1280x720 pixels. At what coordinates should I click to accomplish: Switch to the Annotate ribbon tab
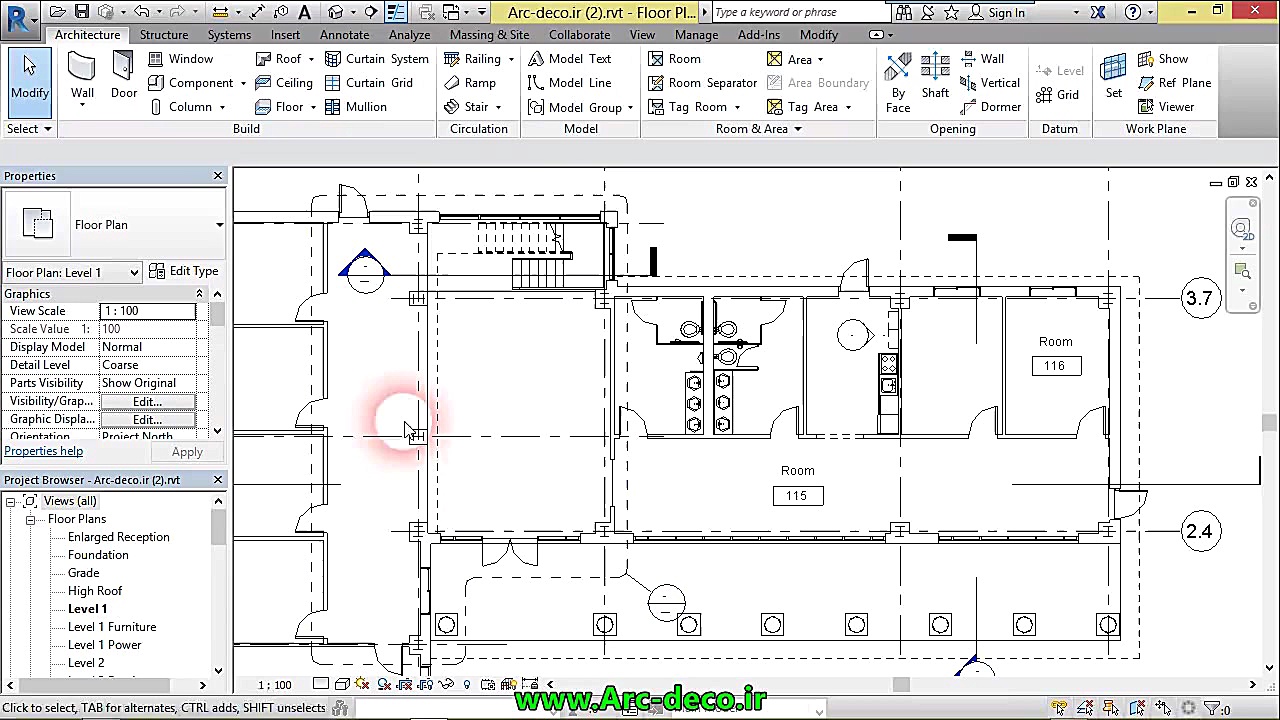click(x=344, y=35)
